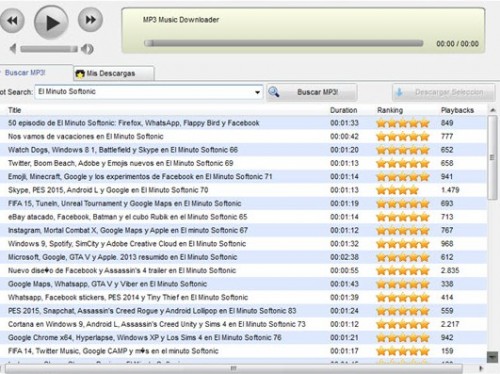This screenshot has width=500, height=374.
Task: Click the 00:00 / 00:00 time display
Action: pos(457,44)
